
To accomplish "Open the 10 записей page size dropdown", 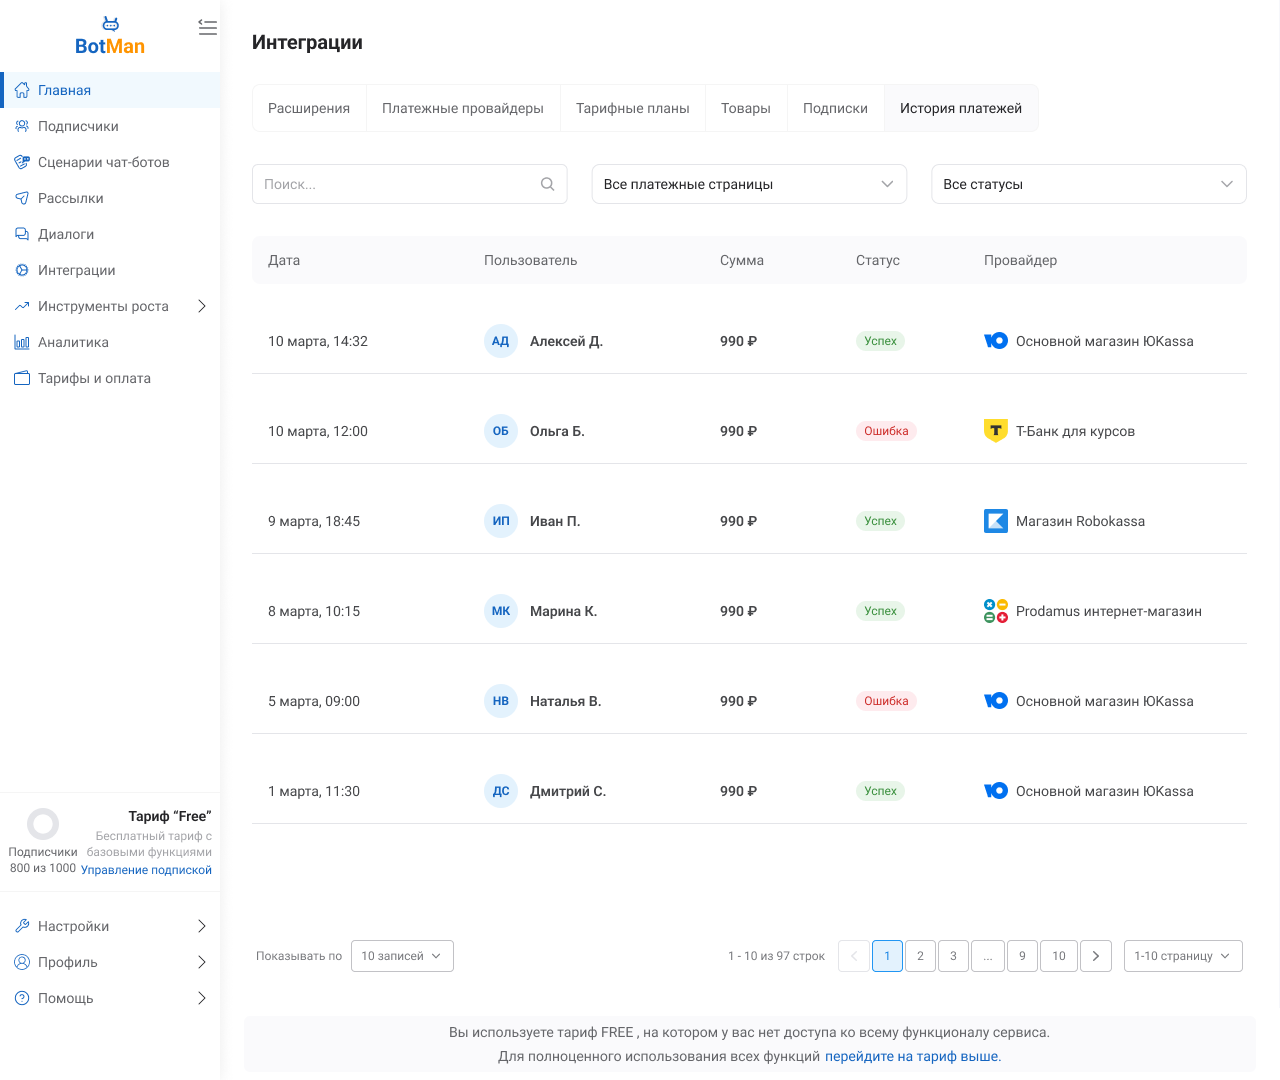I will 402,956.
